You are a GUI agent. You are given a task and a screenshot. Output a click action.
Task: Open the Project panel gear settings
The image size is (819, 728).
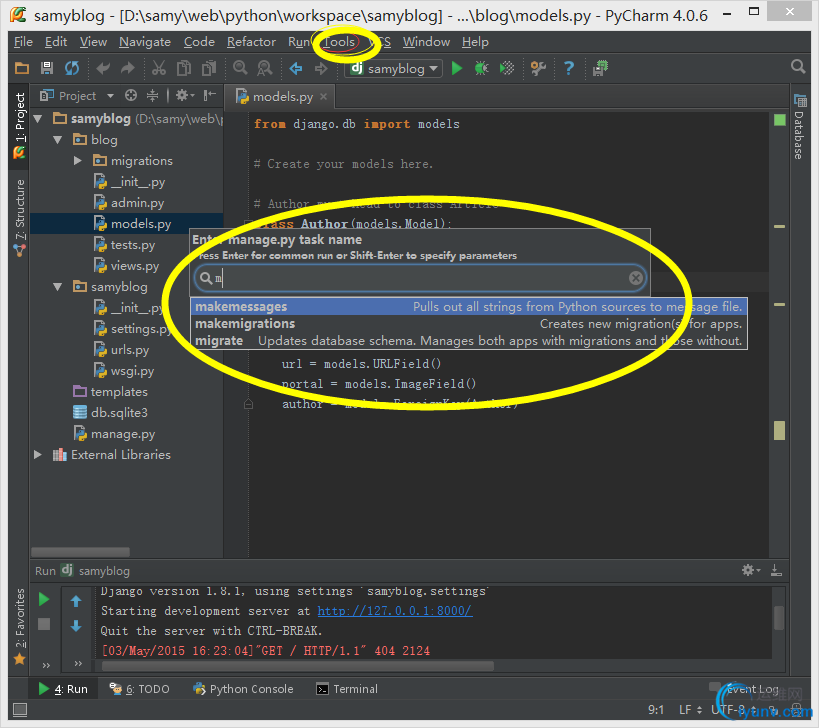(184, 96)
